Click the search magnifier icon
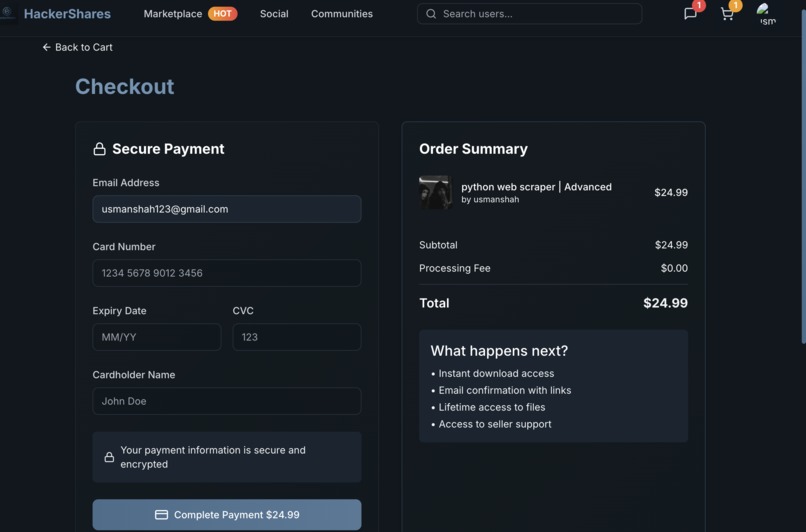The image size is (806, 532). (x=431, y=14)
